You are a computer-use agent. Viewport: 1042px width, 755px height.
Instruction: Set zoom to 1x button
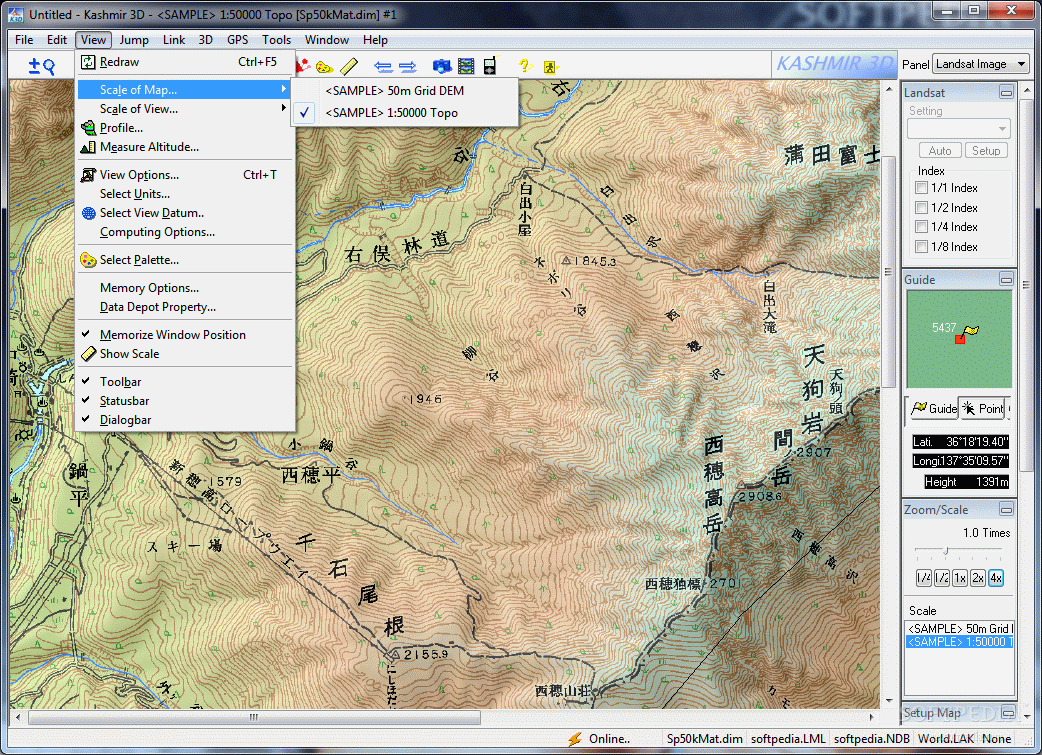click(960, 578)
